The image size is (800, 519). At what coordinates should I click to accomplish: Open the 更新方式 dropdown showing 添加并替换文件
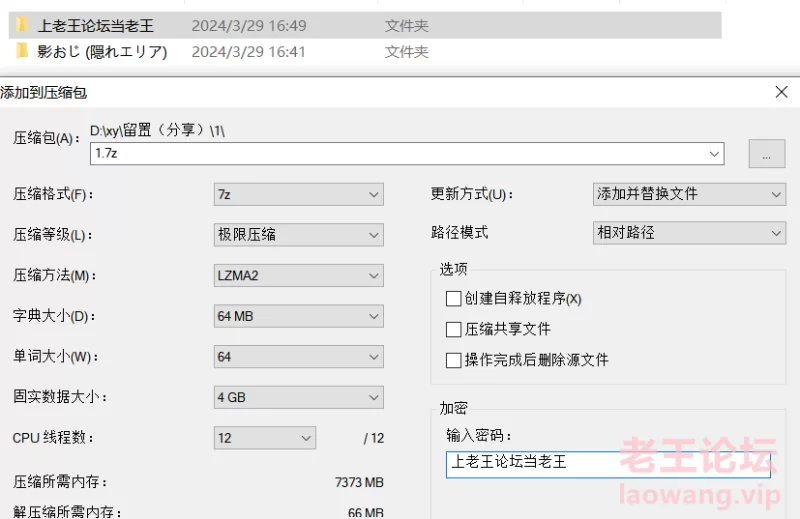689,194
